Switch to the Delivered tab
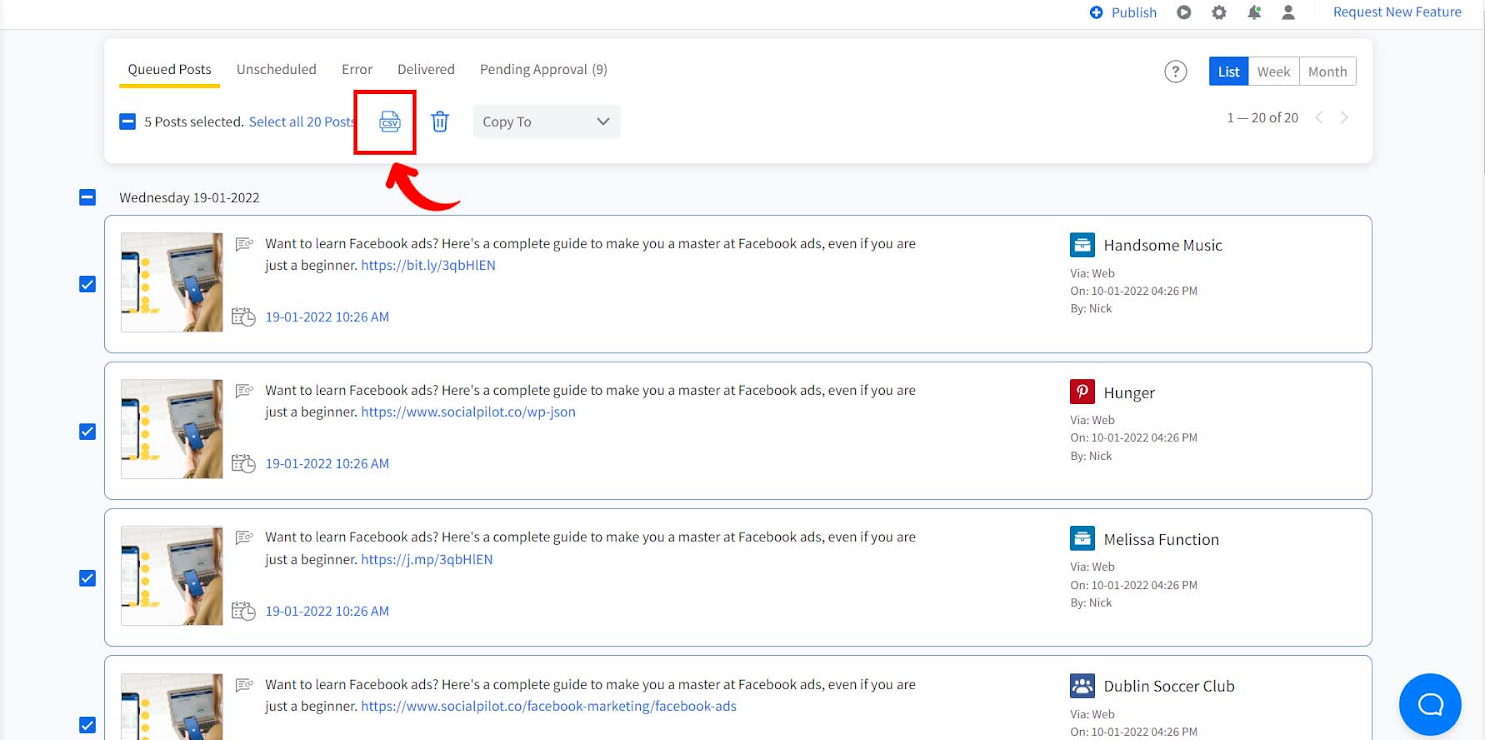Image resolution: width=1485 pixels, height=740 pixels. 425,69
